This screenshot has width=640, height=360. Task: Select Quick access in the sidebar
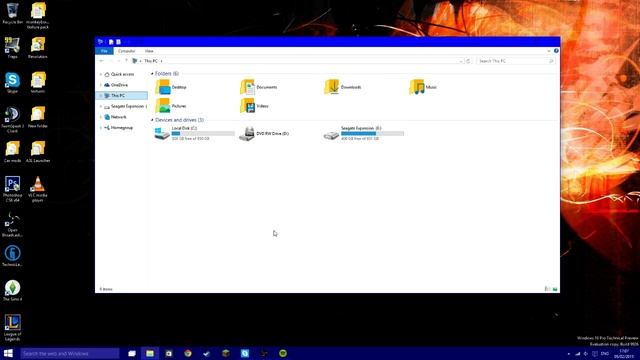(x=122, y=74)
